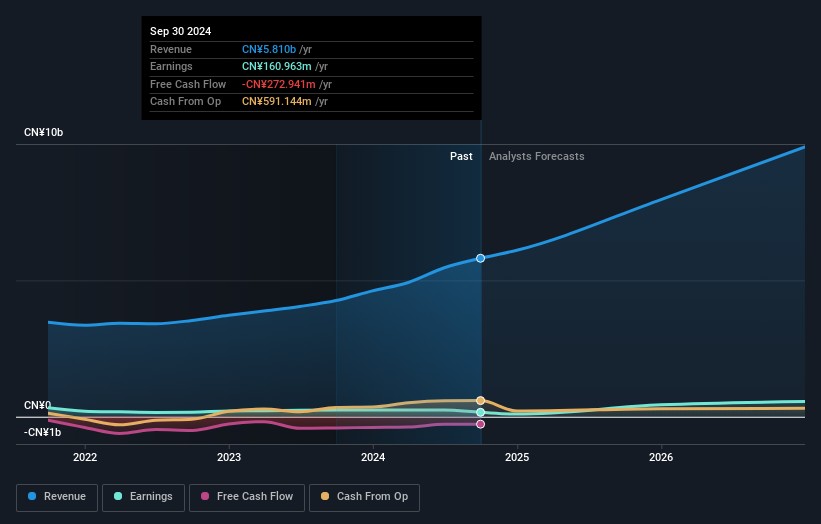
Task: Click the 2024 x-axis label
Action: click(373, 457)
